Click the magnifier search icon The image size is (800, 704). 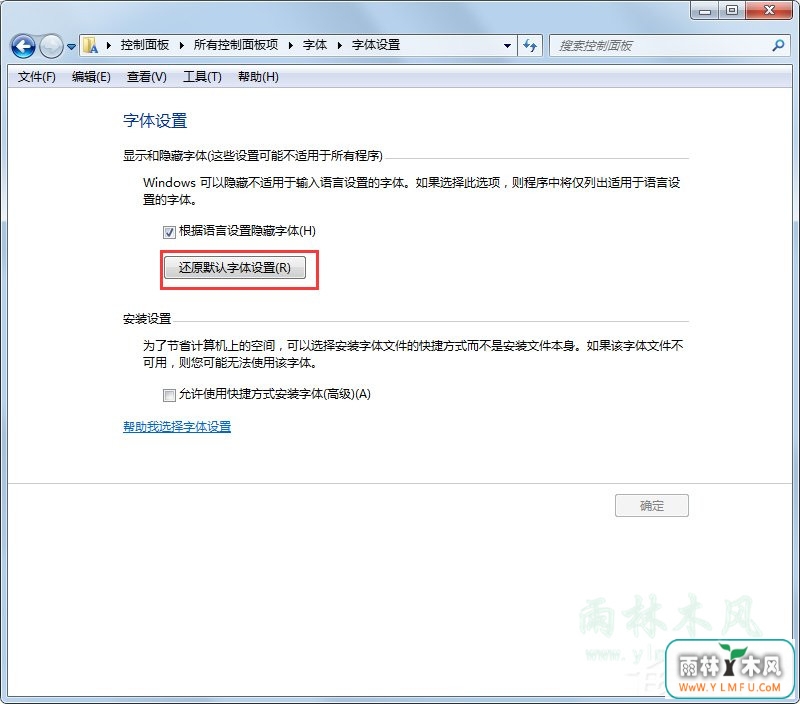(778, 45)
